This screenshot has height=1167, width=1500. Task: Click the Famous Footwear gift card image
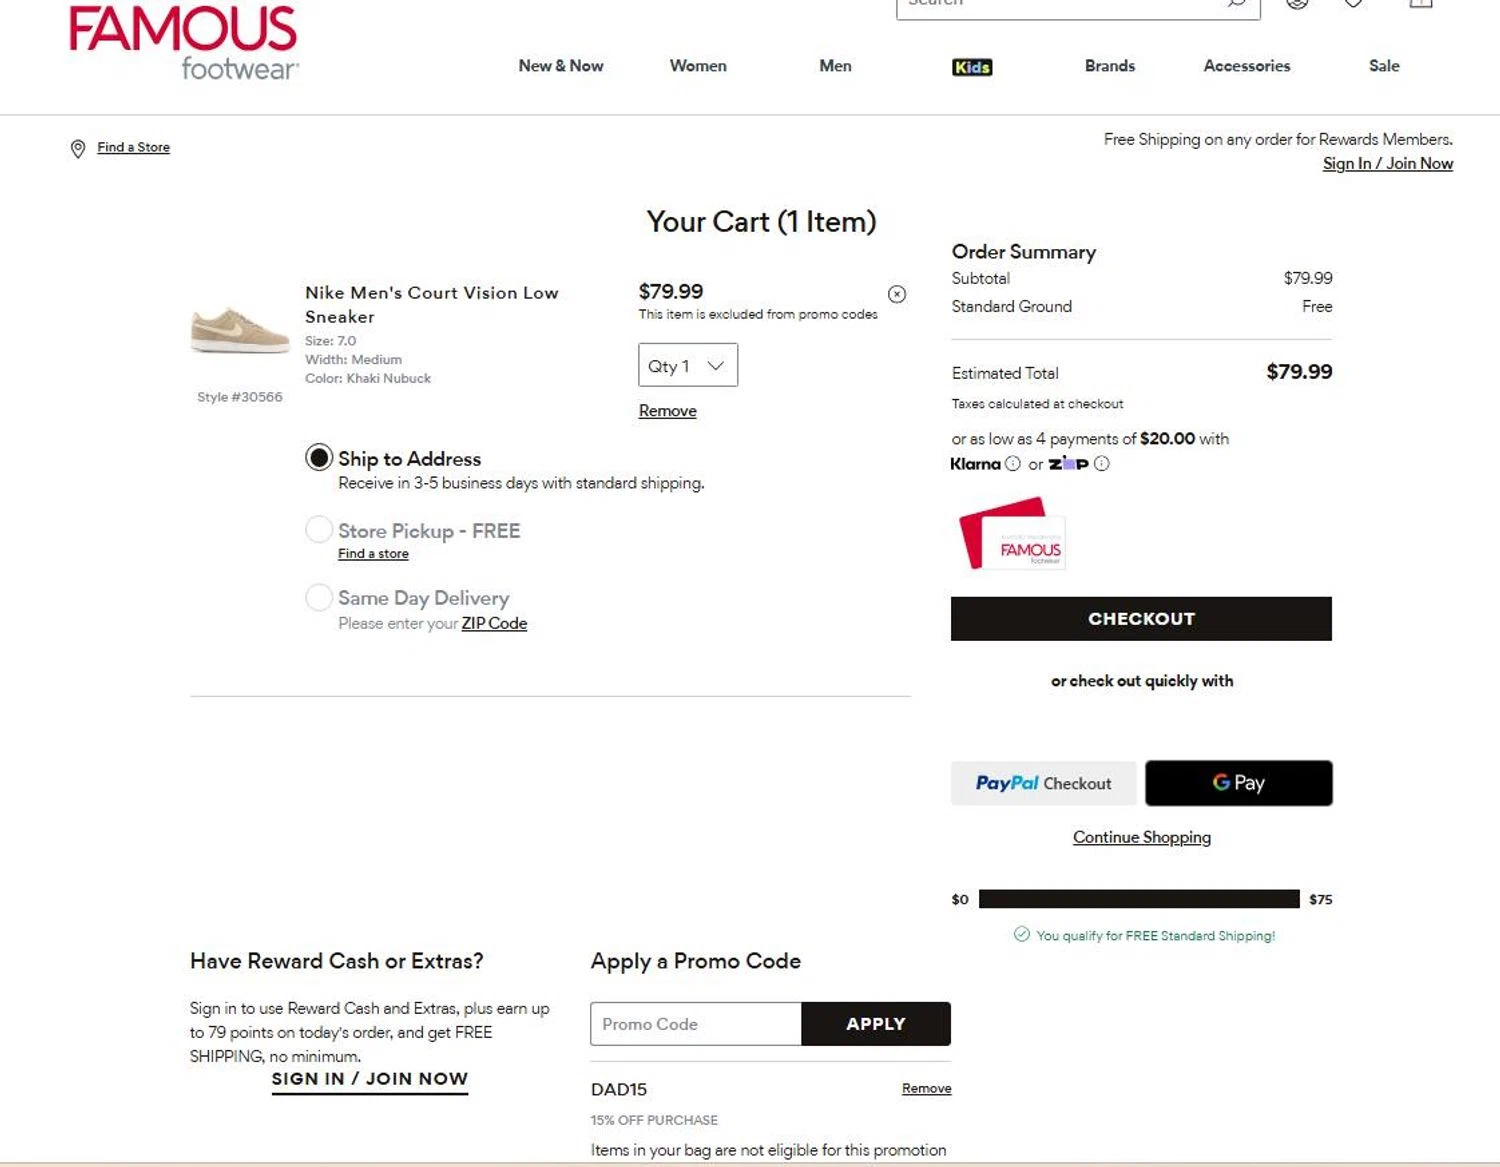click(x=1012, y=534)
